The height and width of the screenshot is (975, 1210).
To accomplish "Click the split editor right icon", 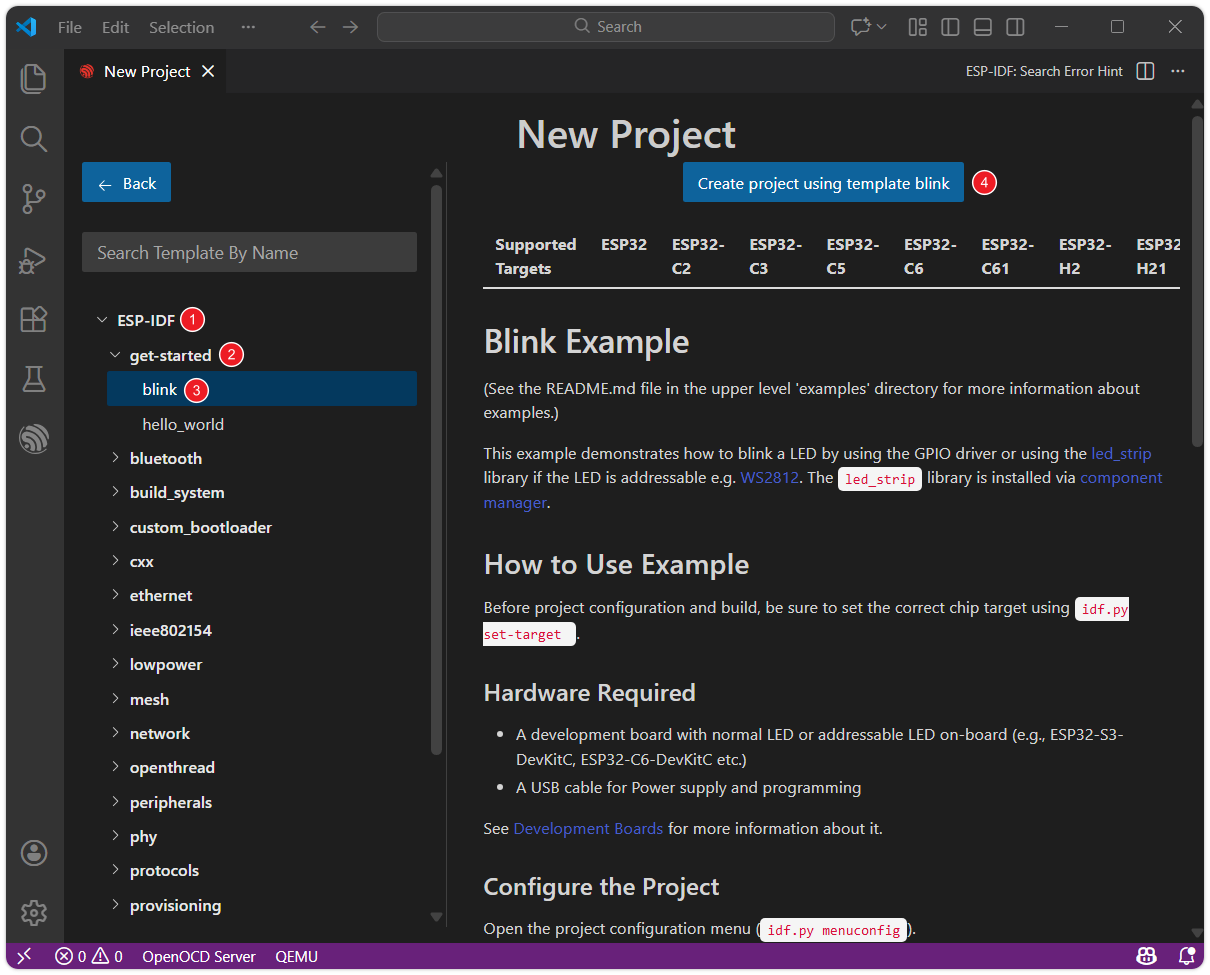I will [x=1146, y=71].
